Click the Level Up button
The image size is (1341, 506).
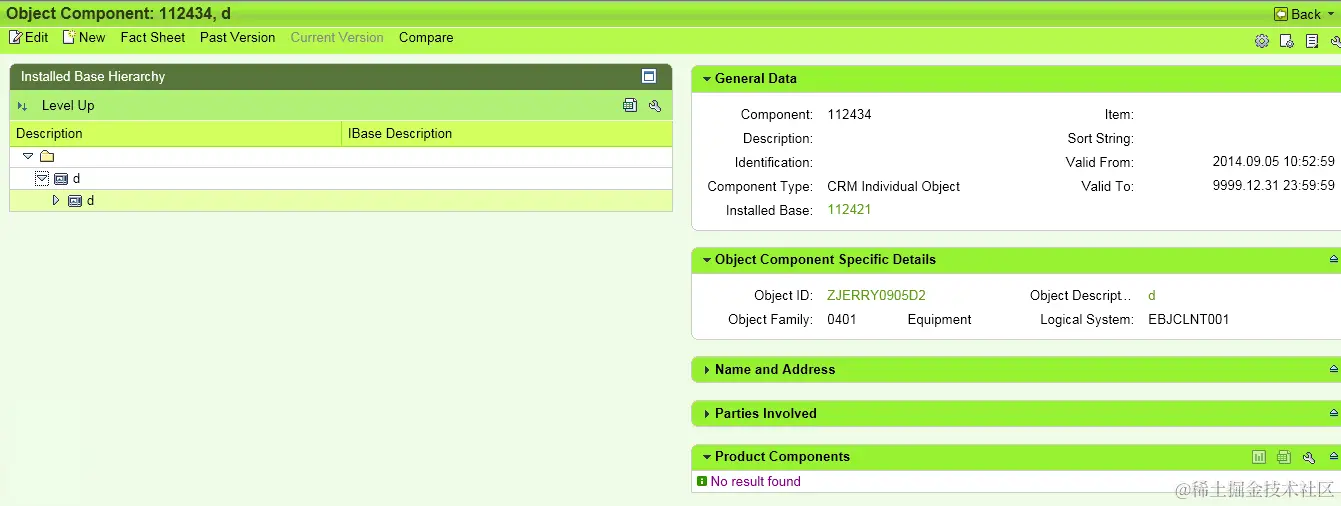pyautogui.click(x=68, y=105)
